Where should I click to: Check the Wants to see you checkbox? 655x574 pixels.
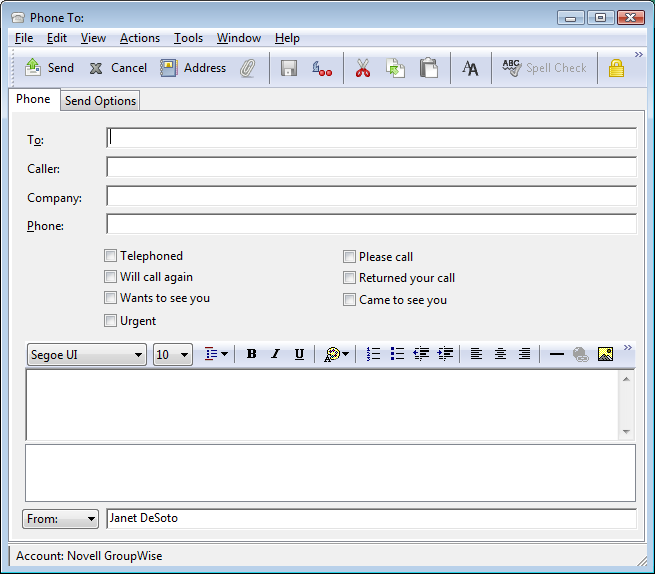click(110, 298)
